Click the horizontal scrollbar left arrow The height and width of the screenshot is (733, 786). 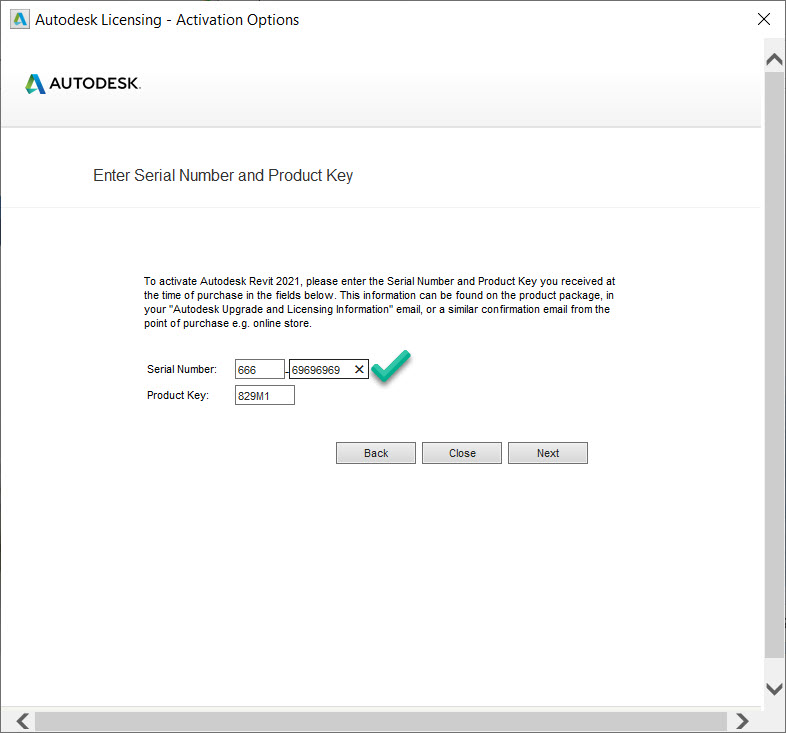pos(22,720)
